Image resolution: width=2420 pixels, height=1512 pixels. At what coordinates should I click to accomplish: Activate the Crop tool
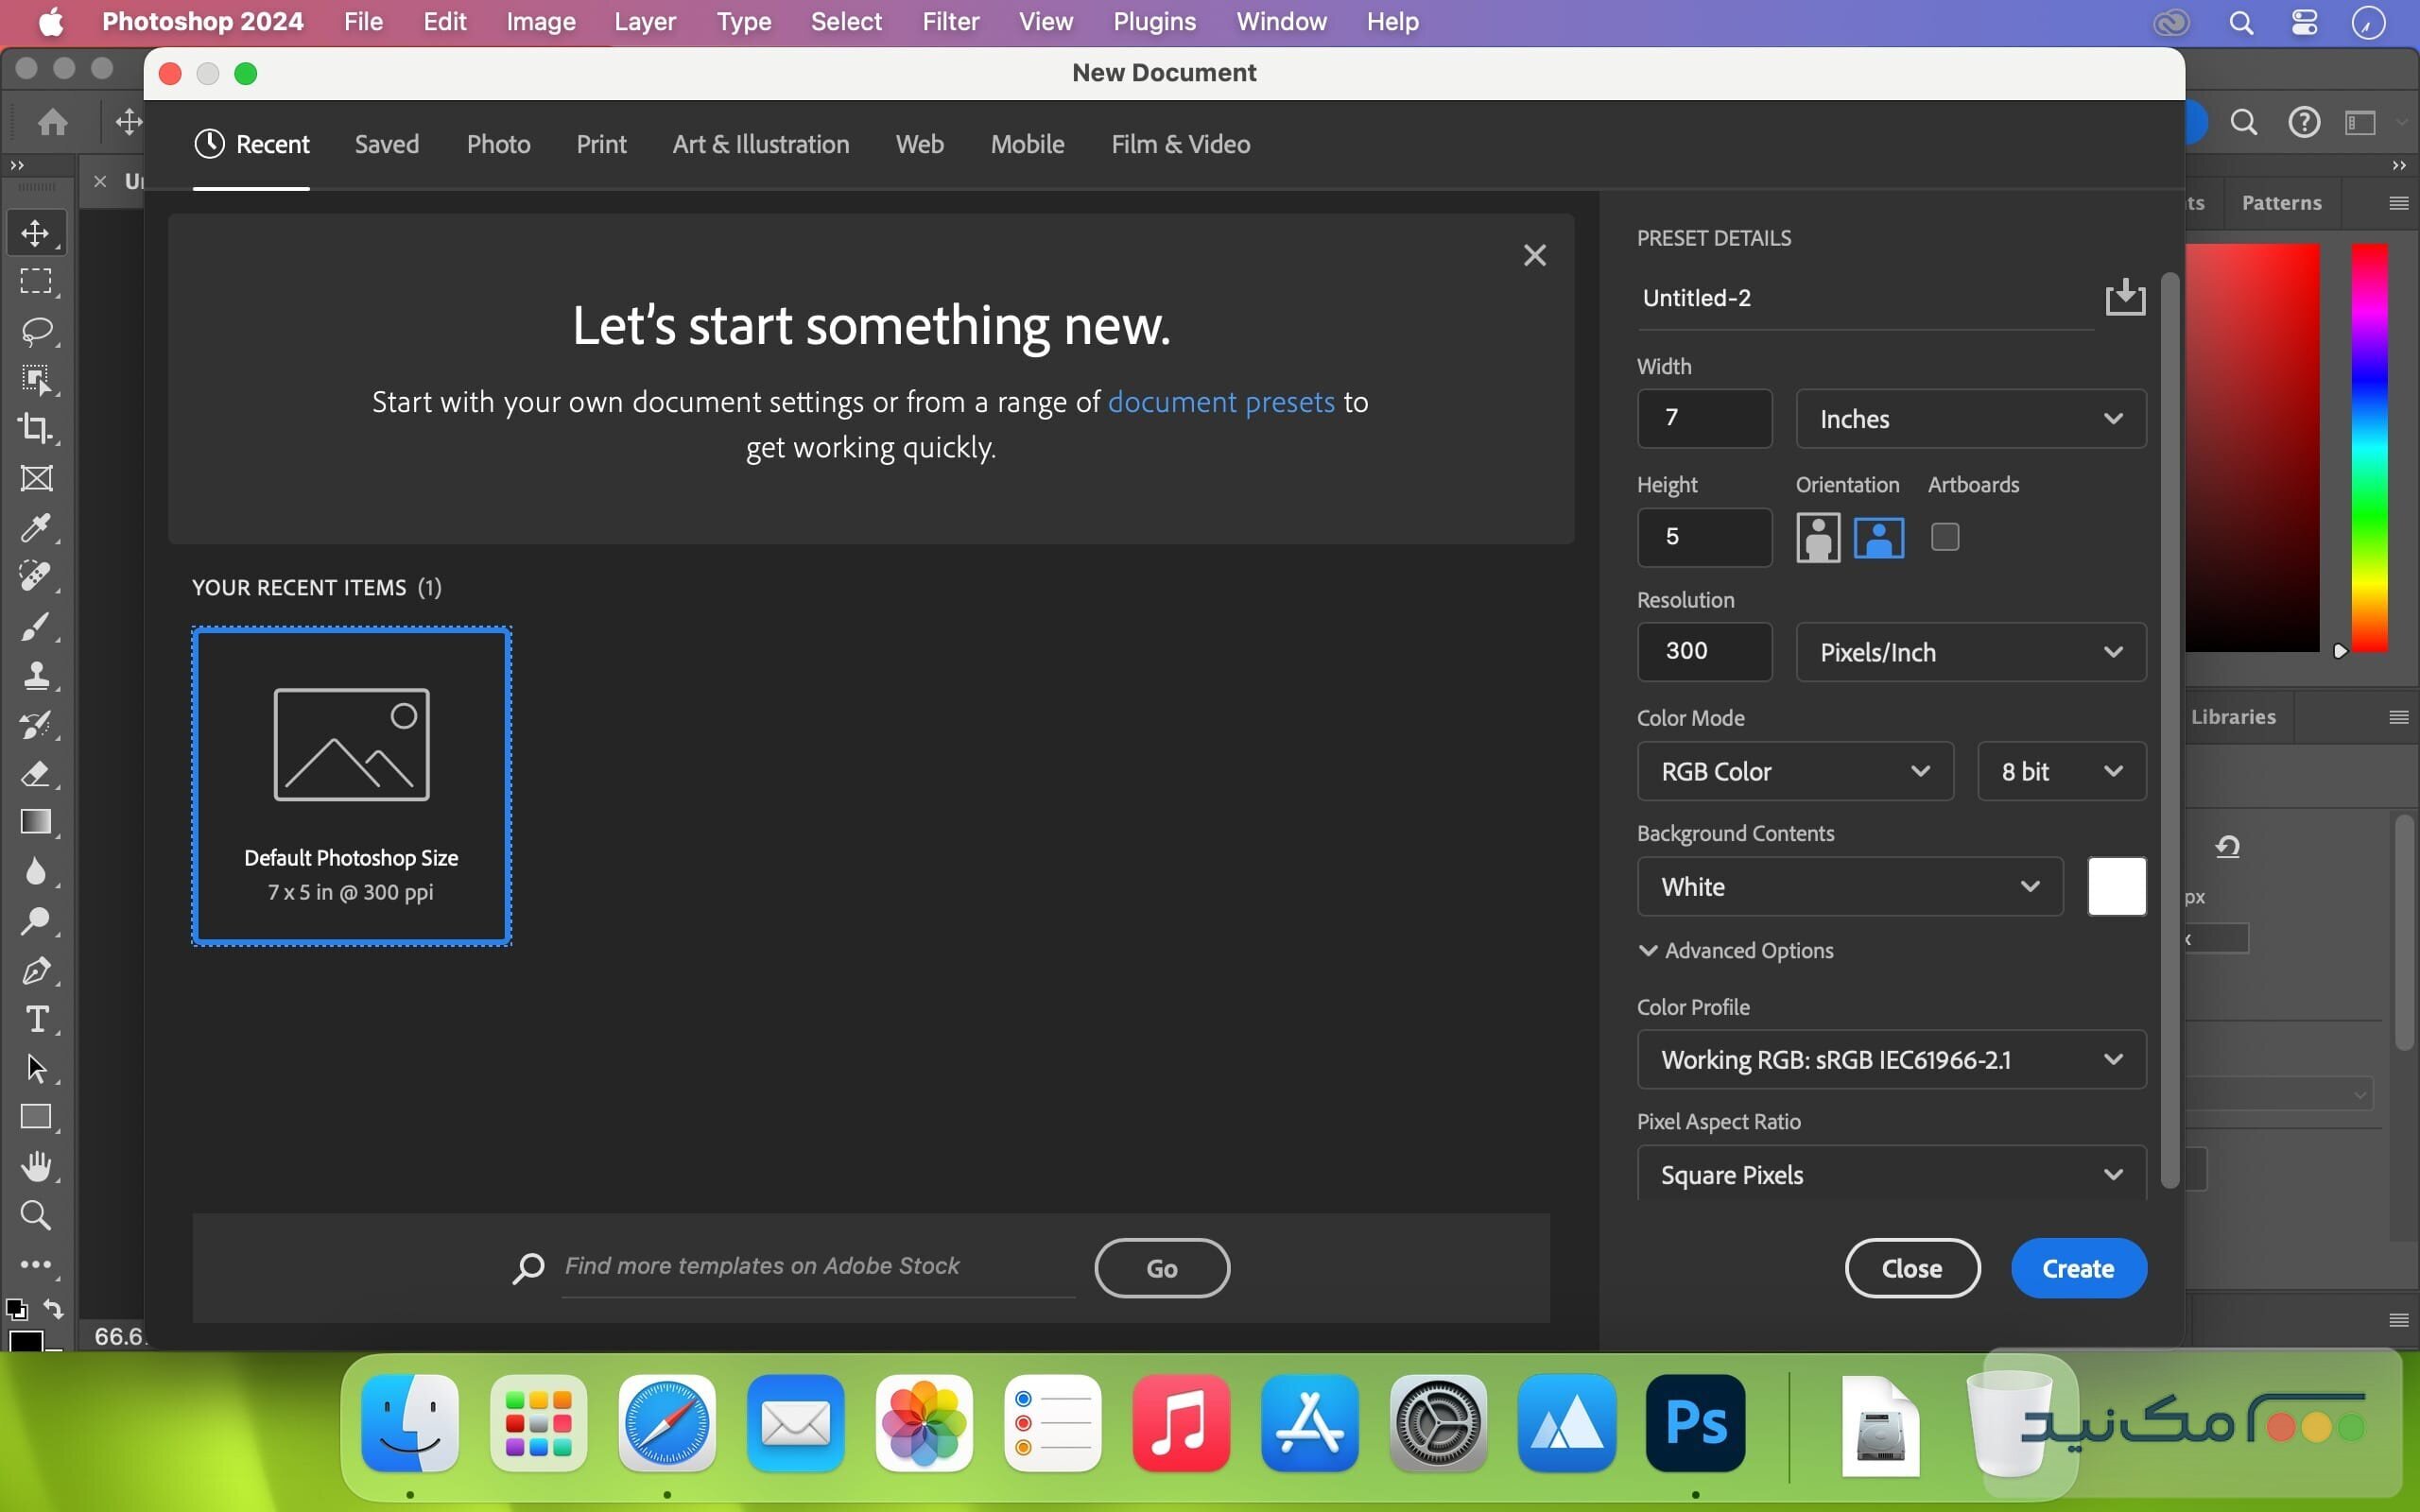tap(37, 428)
